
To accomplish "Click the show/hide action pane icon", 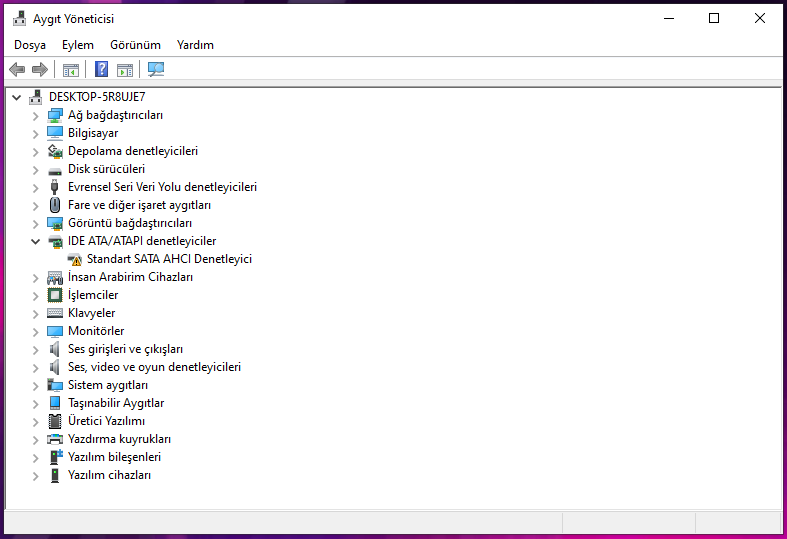I will (x=124, y=70).
